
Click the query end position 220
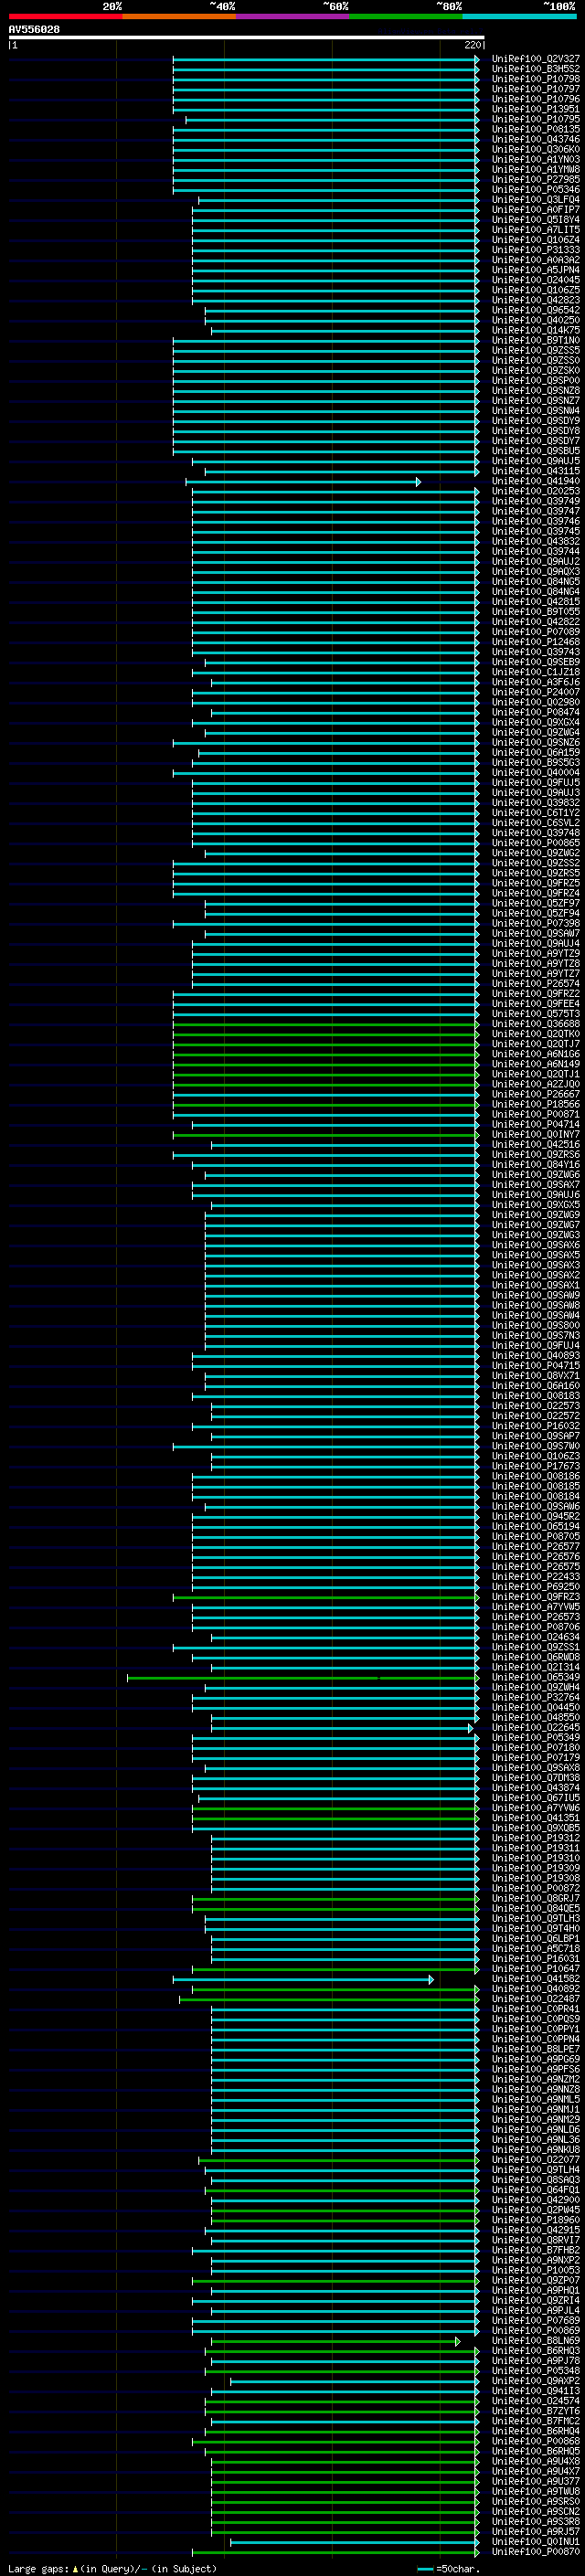tap(473, 45)
